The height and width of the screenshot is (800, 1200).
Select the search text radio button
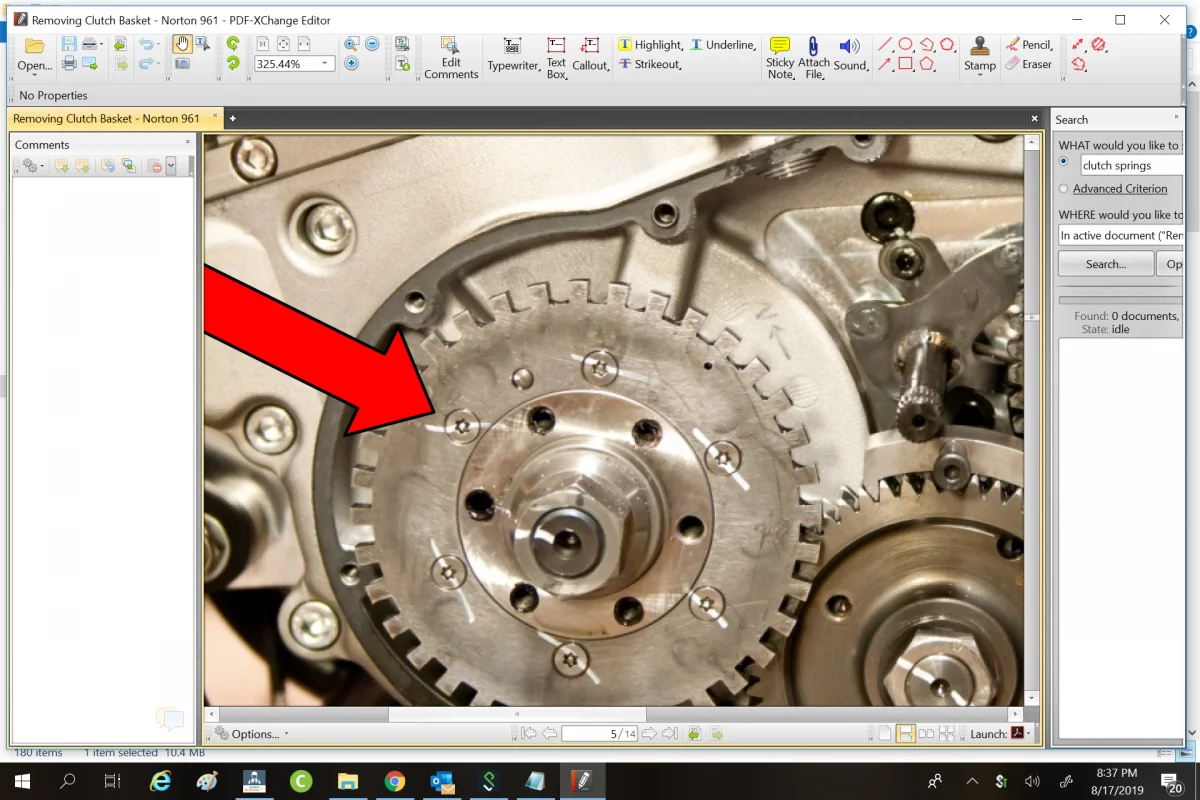pos(1064,162)
